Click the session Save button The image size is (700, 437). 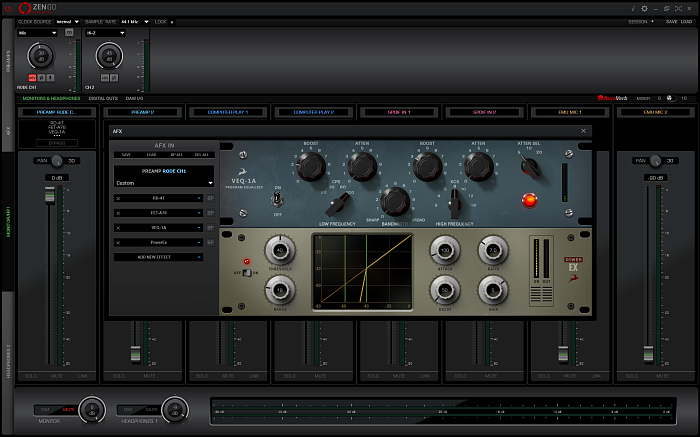(x=671, y=20)
